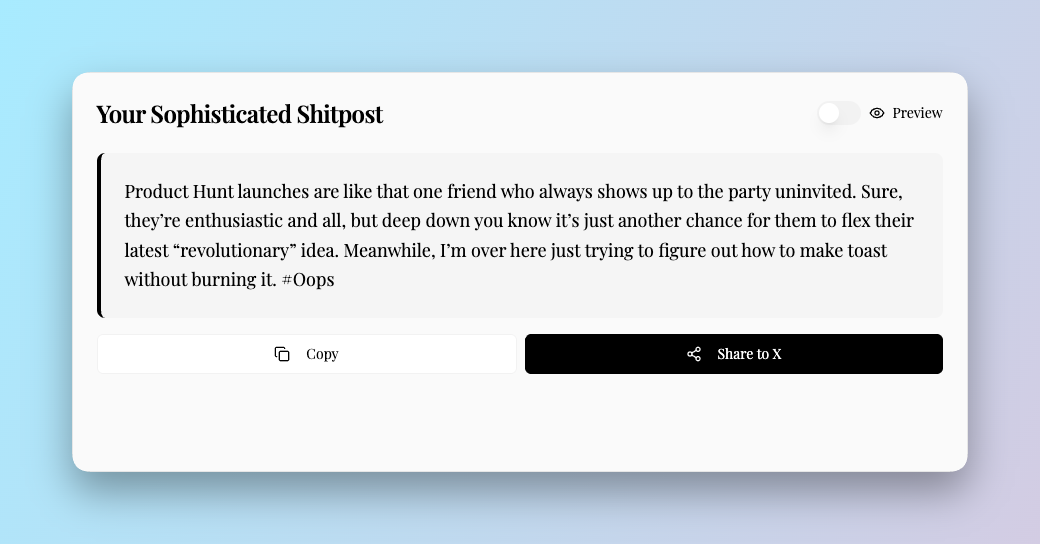
Task: Click the phrase "without burning it"
Action: point(200,279)
